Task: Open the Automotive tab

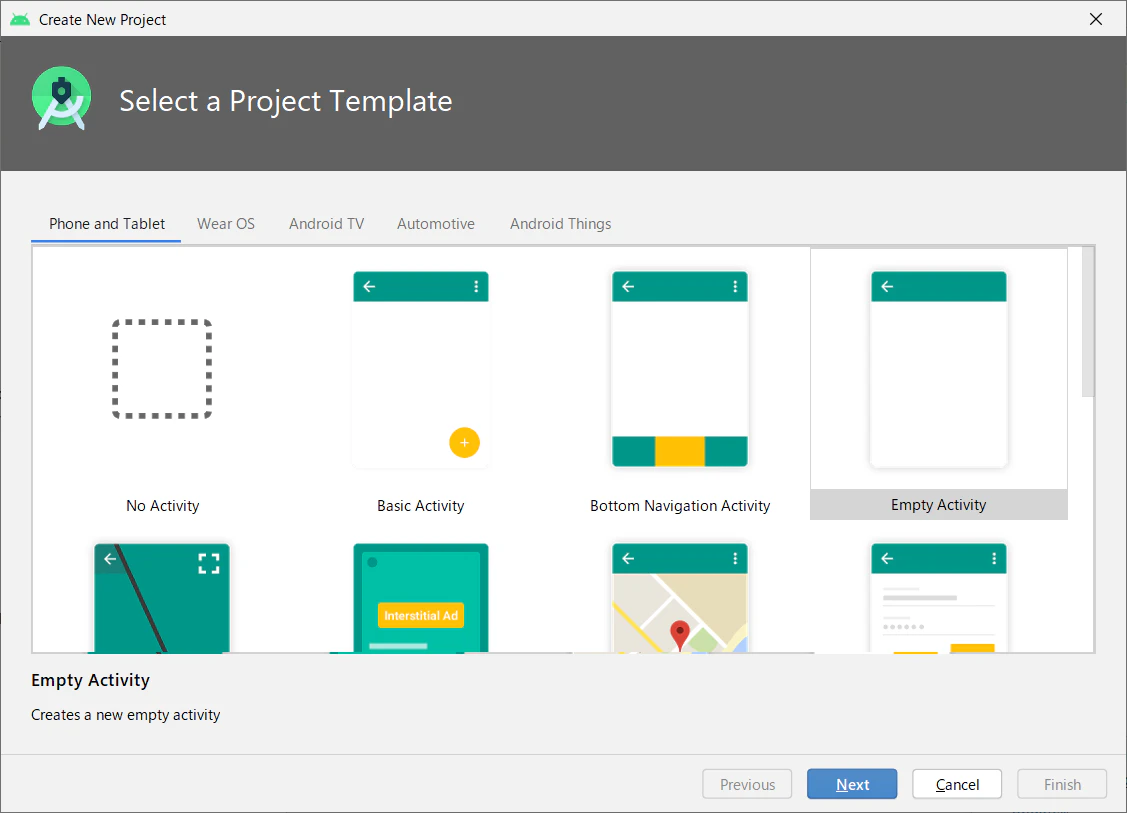Action: (436, 224)
